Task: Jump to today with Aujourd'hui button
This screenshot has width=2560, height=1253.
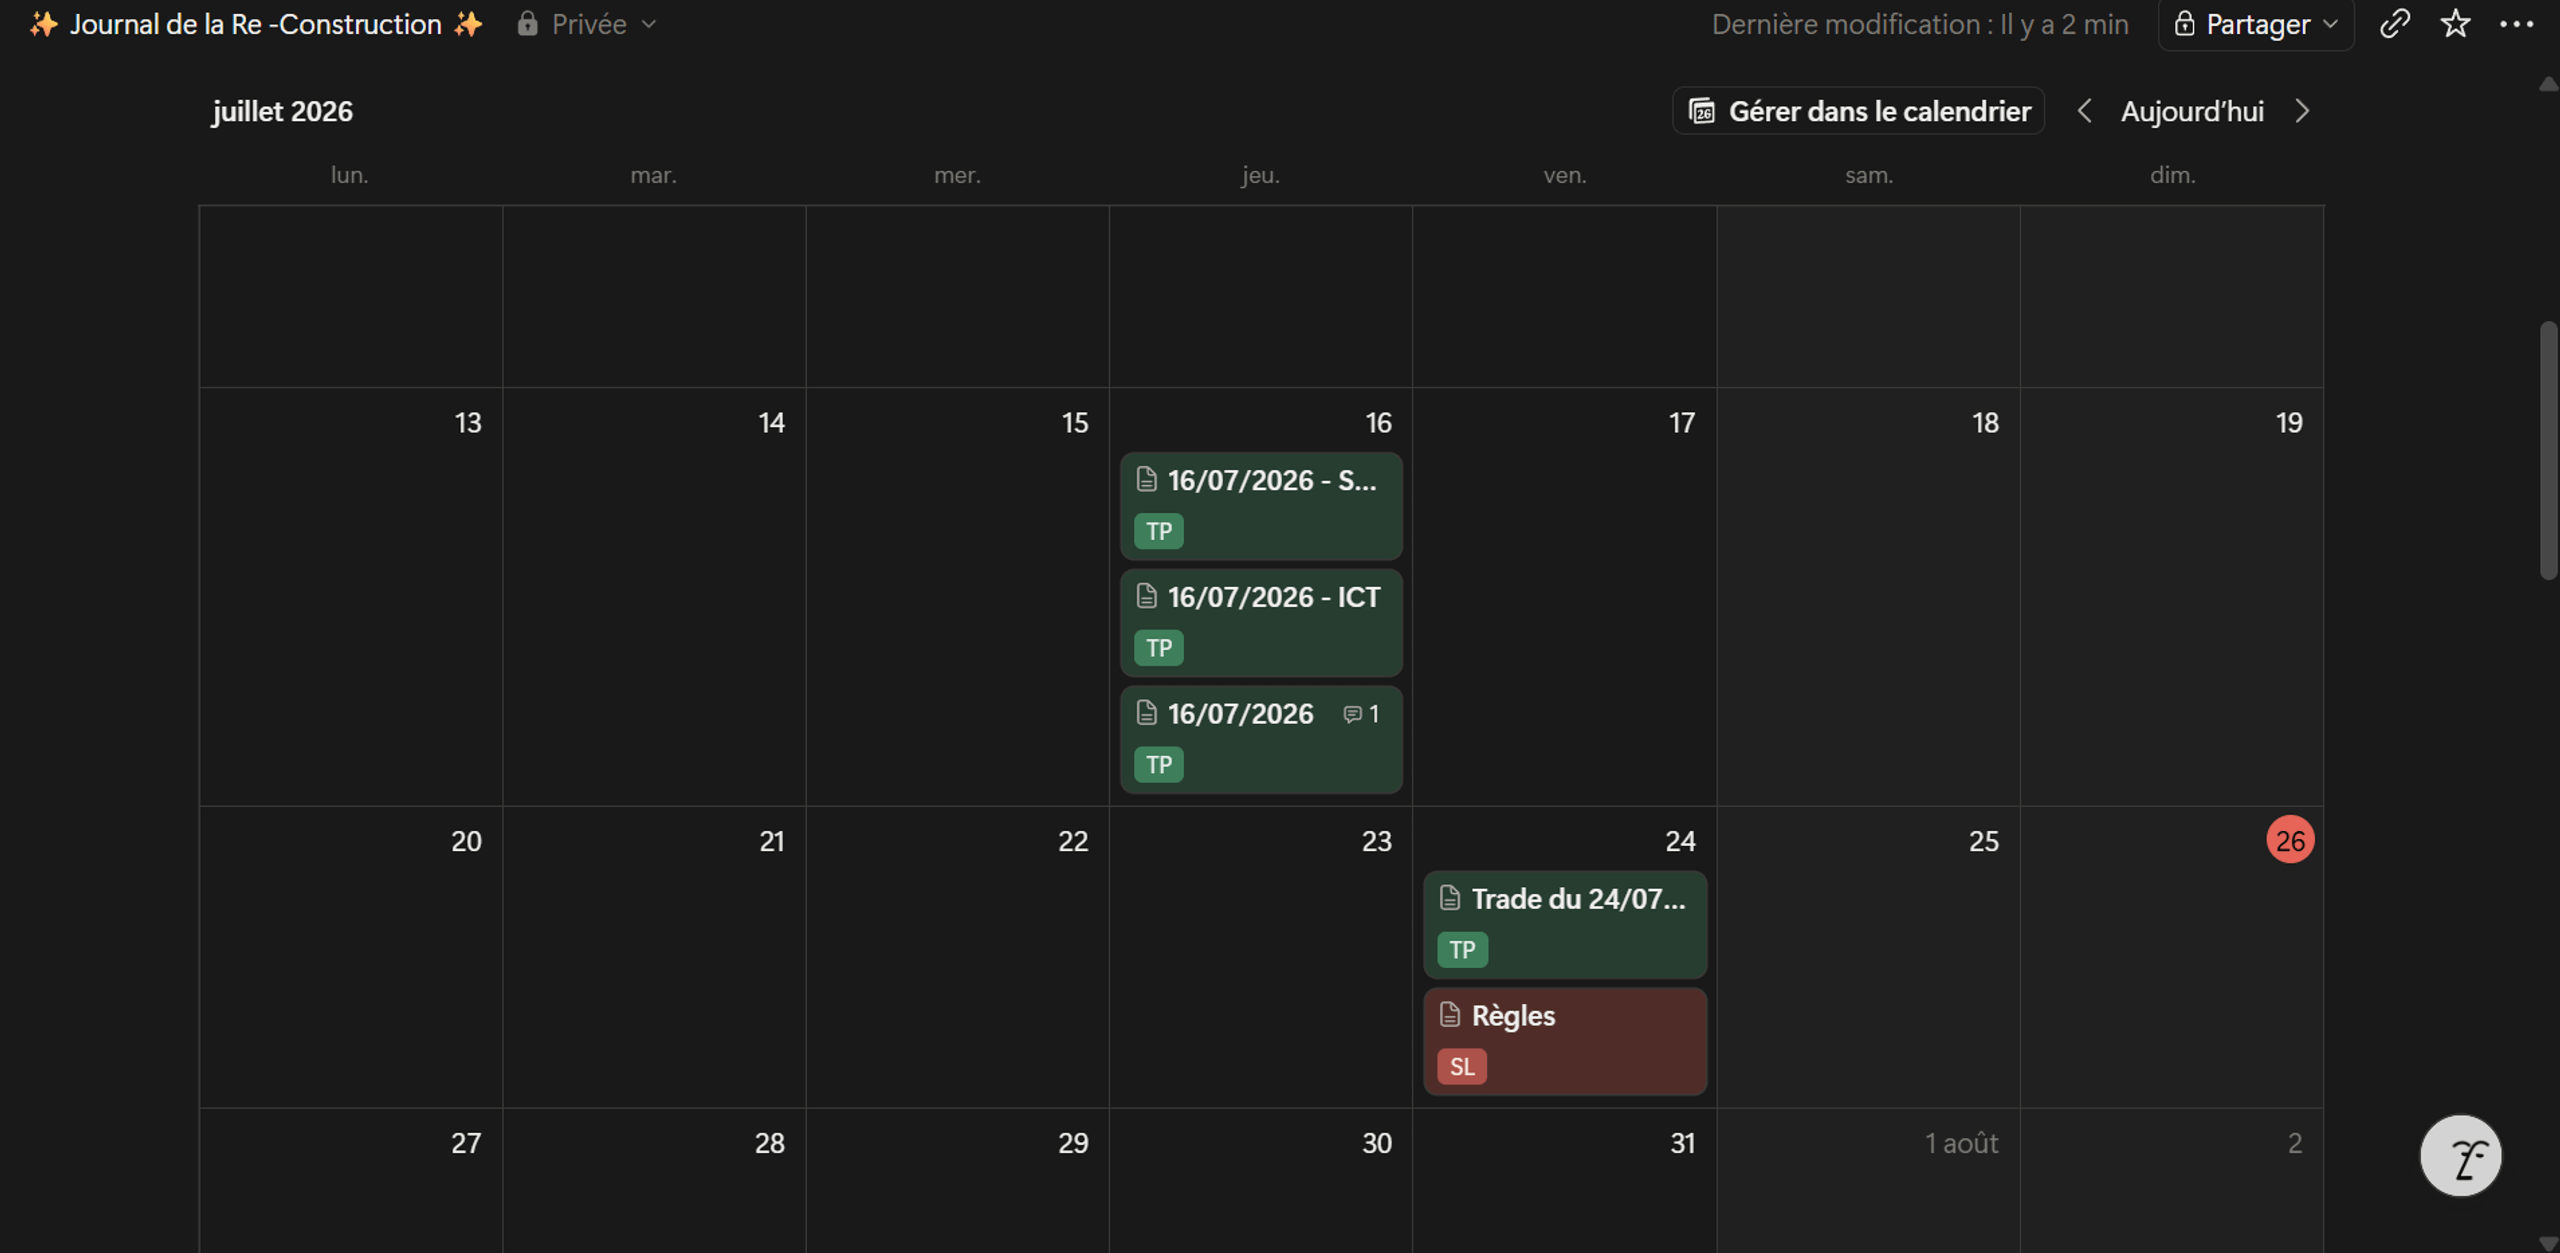Action: click(2192, 111)
